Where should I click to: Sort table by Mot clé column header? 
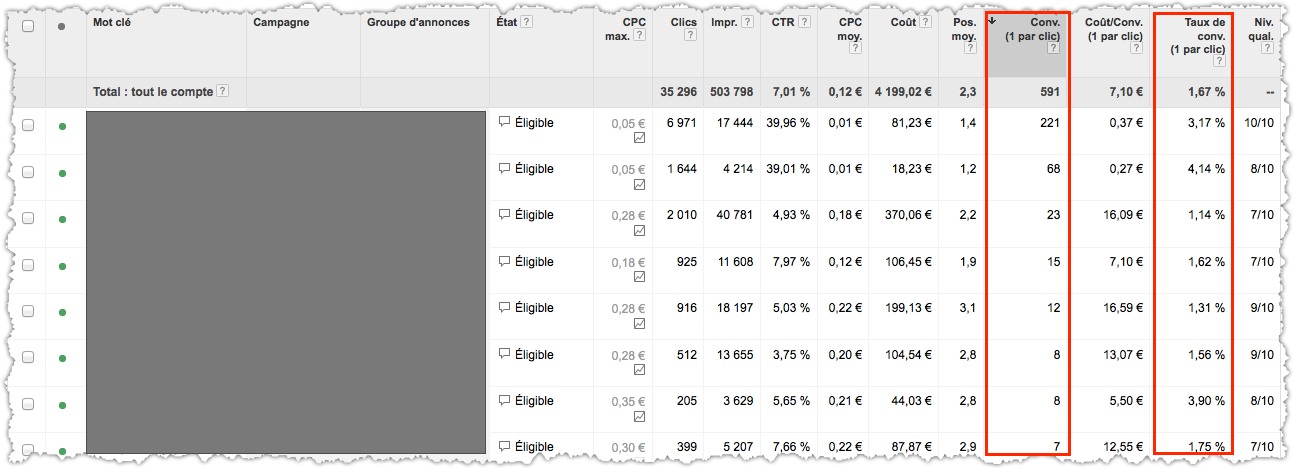(x=112, y=22)
